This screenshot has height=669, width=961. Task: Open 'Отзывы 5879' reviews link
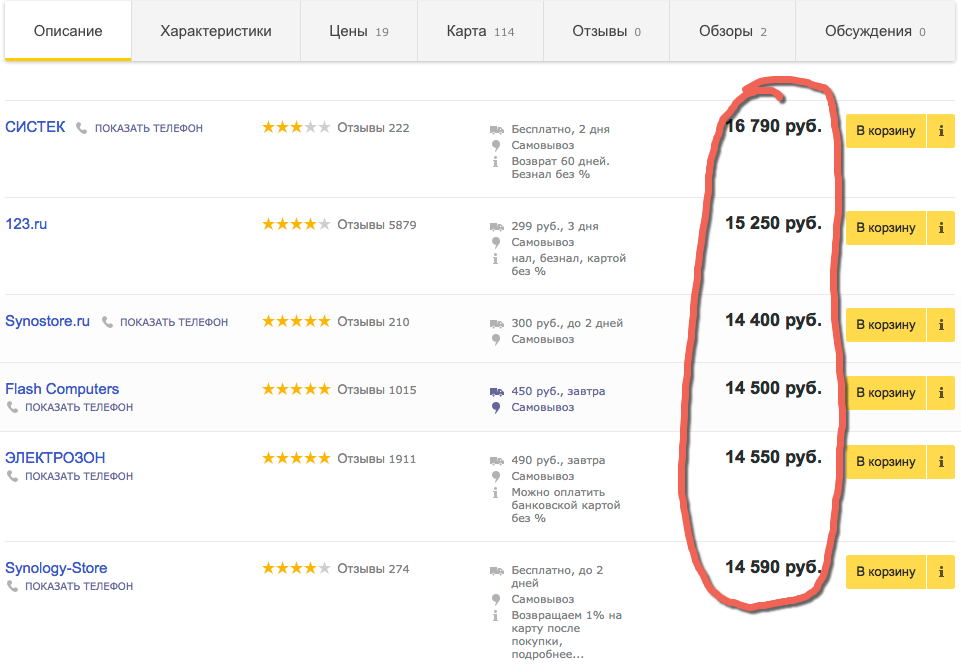377,225
